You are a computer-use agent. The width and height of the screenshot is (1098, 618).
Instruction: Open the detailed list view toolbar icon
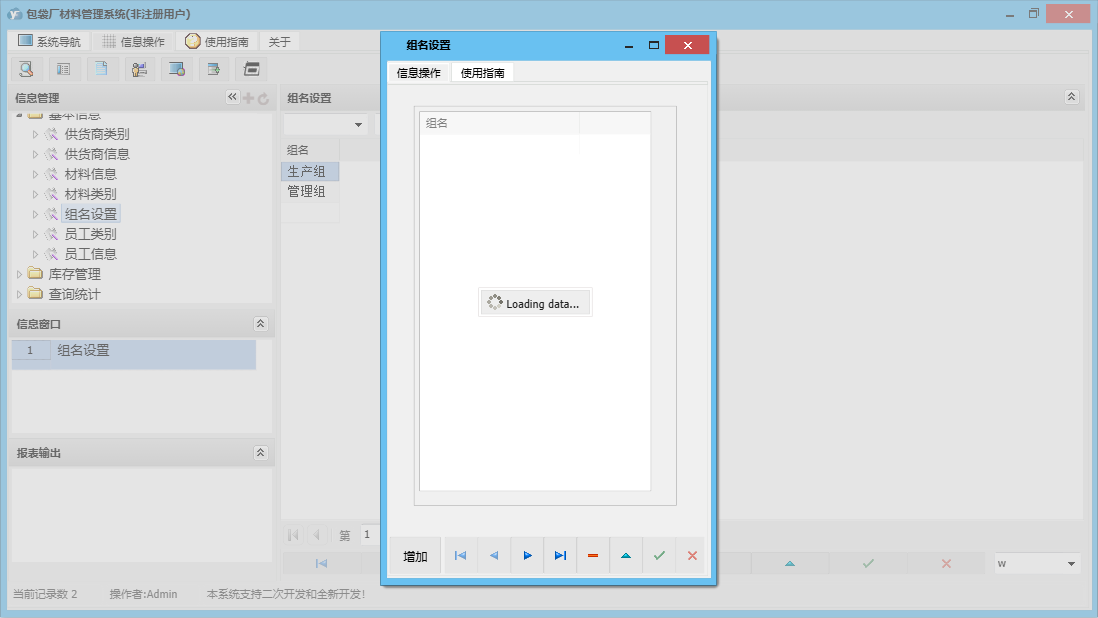click(64, 68)
